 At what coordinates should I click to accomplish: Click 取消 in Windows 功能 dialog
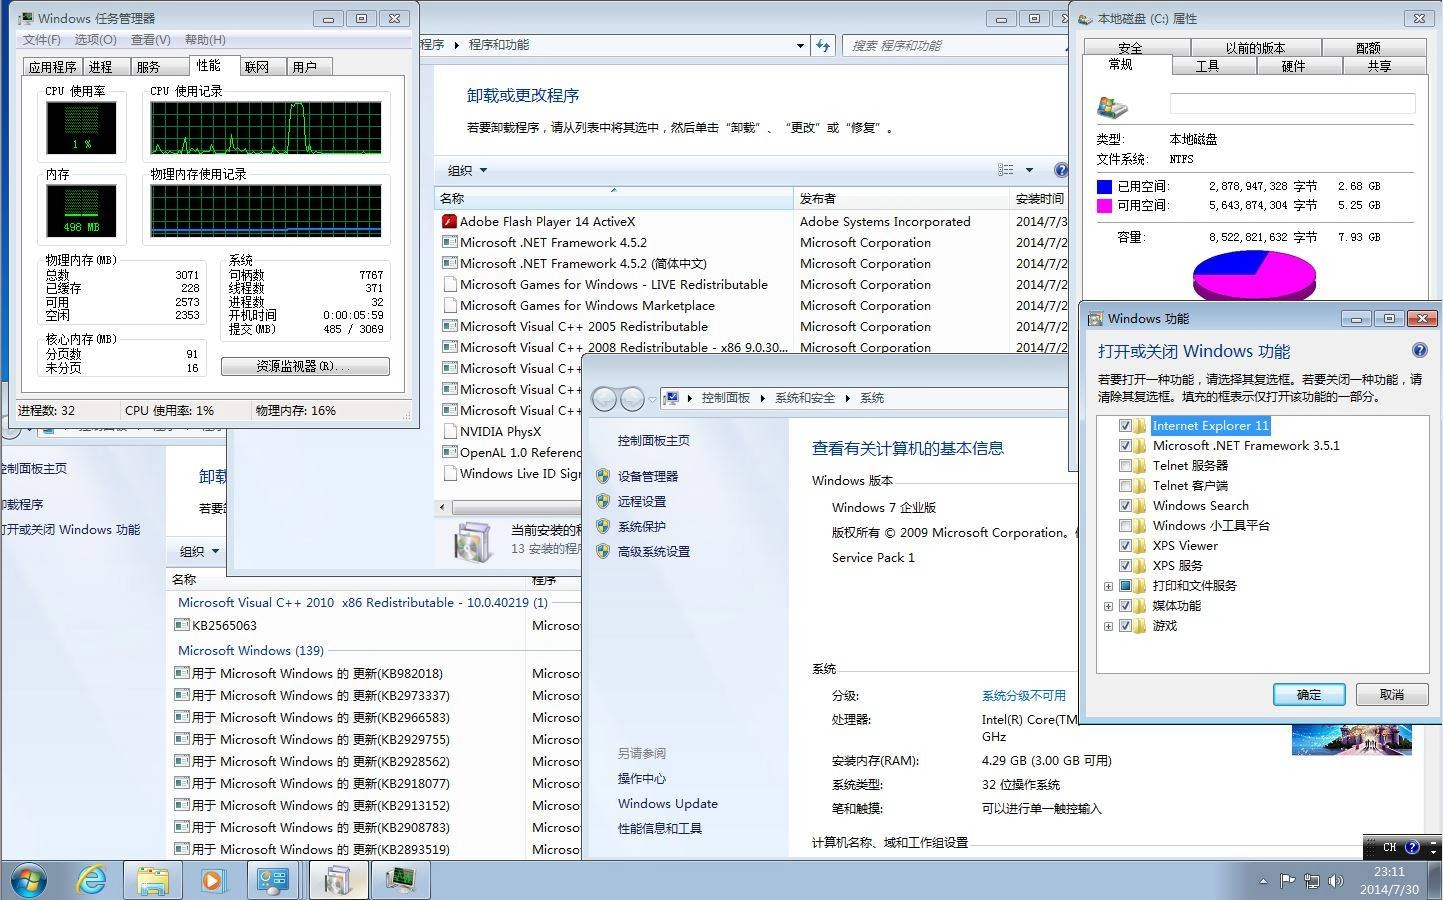[1391, 695]
